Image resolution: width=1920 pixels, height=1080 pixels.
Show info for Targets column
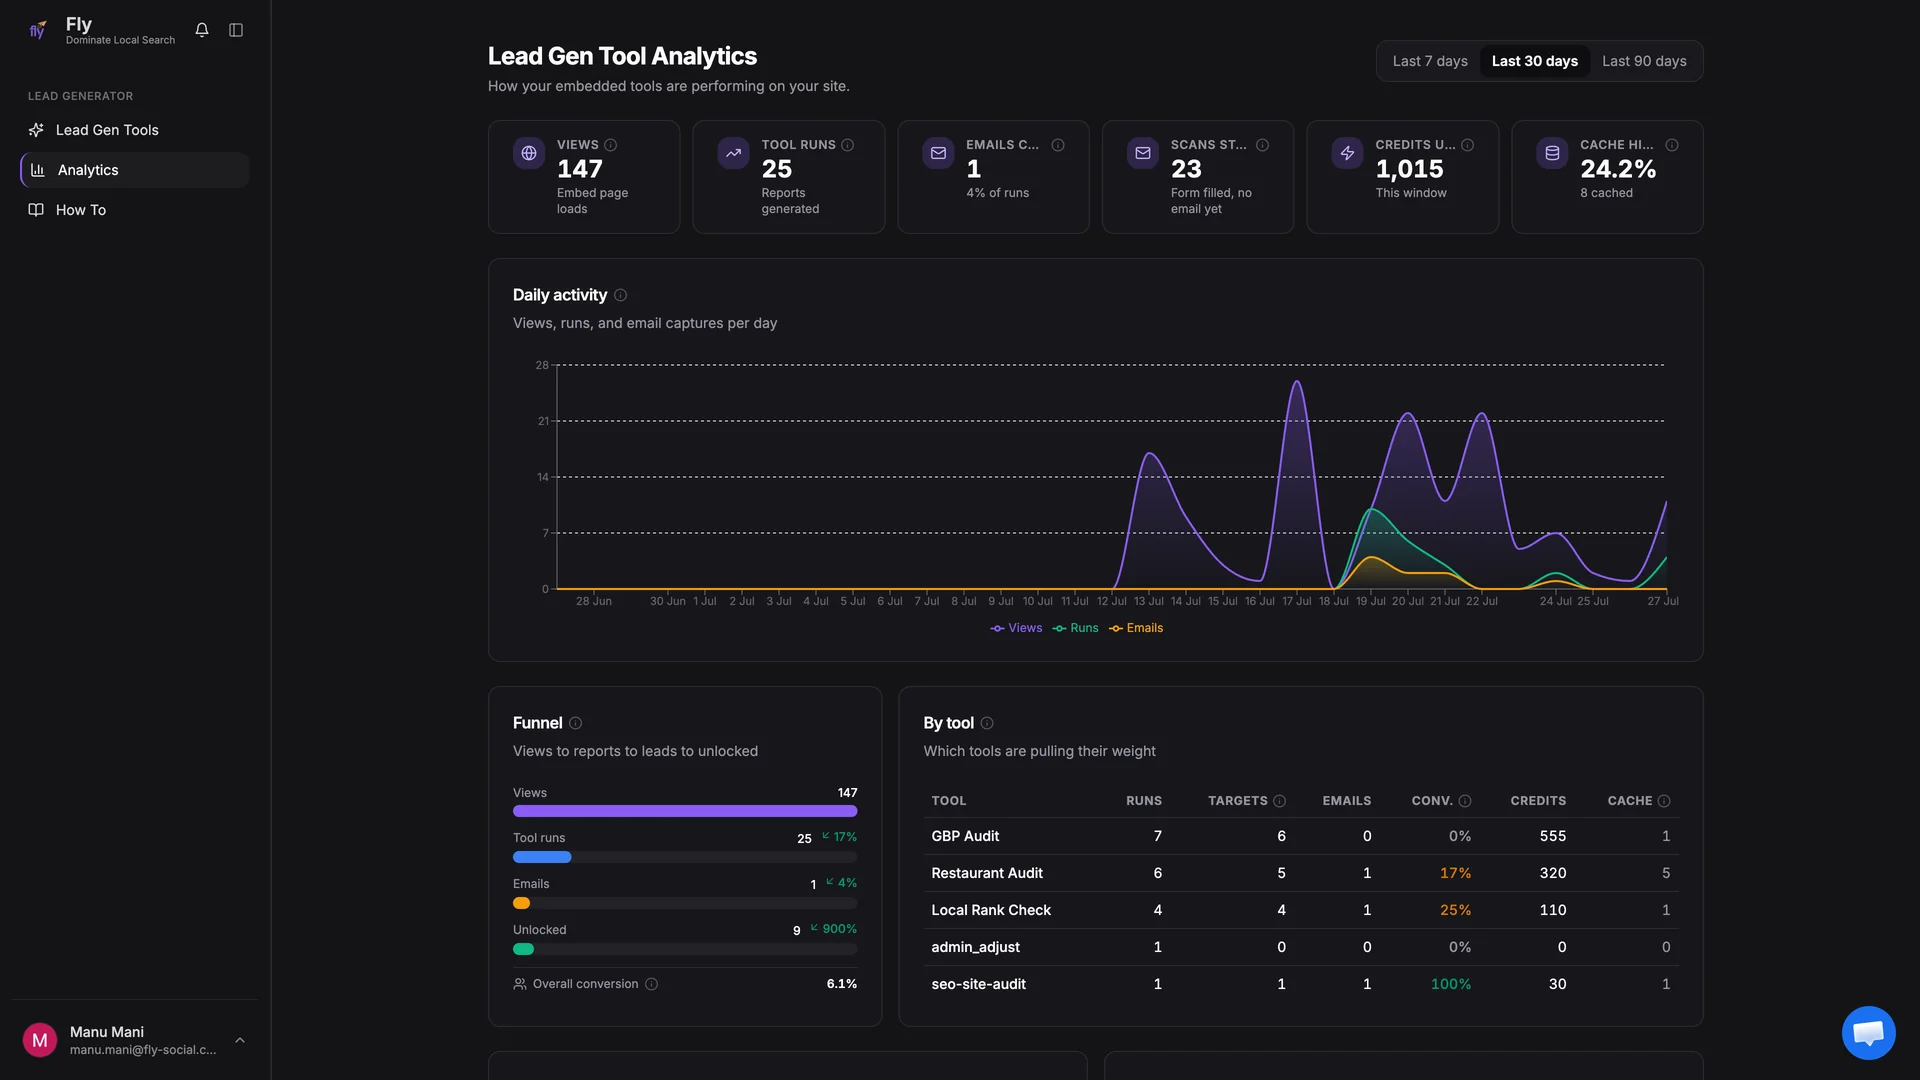1280,801
